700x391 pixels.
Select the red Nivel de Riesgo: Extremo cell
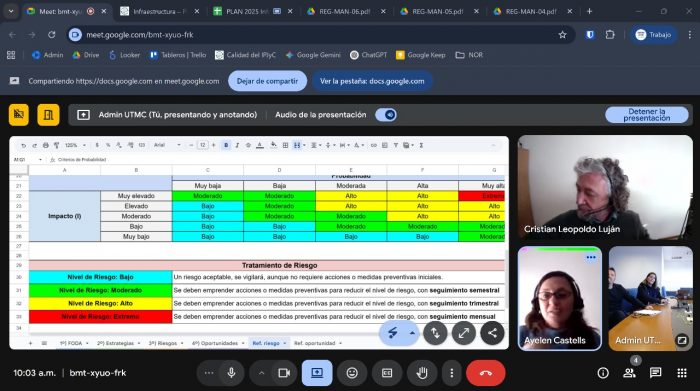pos(100,316)
